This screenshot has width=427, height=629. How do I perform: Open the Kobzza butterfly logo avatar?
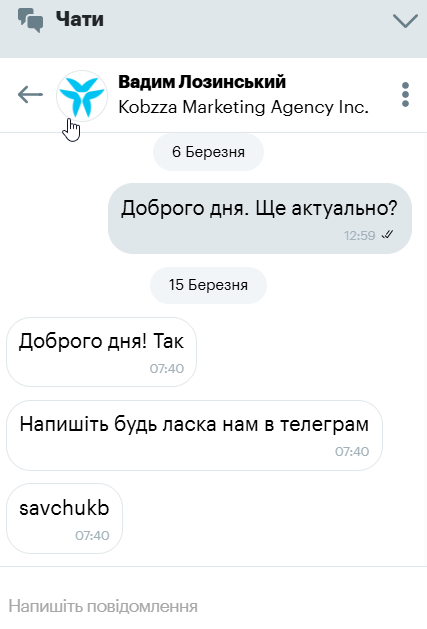(x=82, y=95)
